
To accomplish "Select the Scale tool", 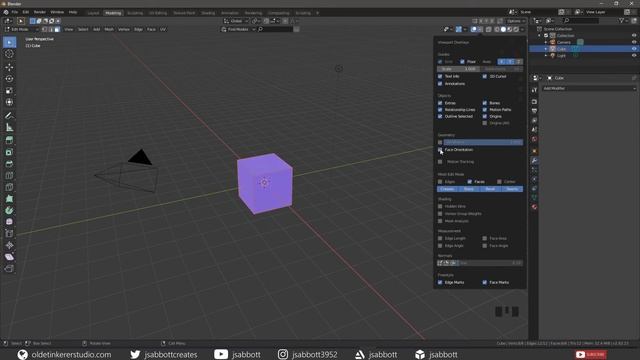I will tap(9, 91).
